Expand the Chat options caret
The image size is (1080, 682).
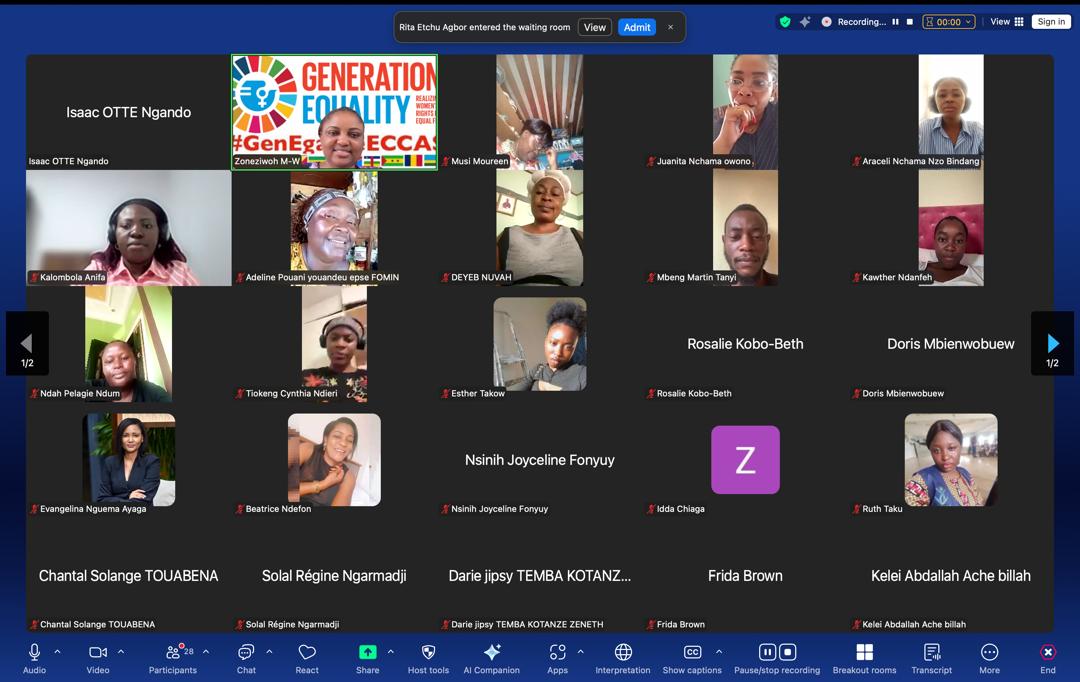(x=269, y=651)
